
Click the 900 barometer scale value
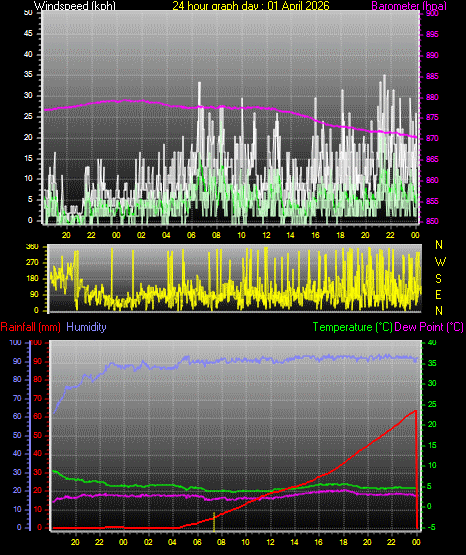click(432, 13)
